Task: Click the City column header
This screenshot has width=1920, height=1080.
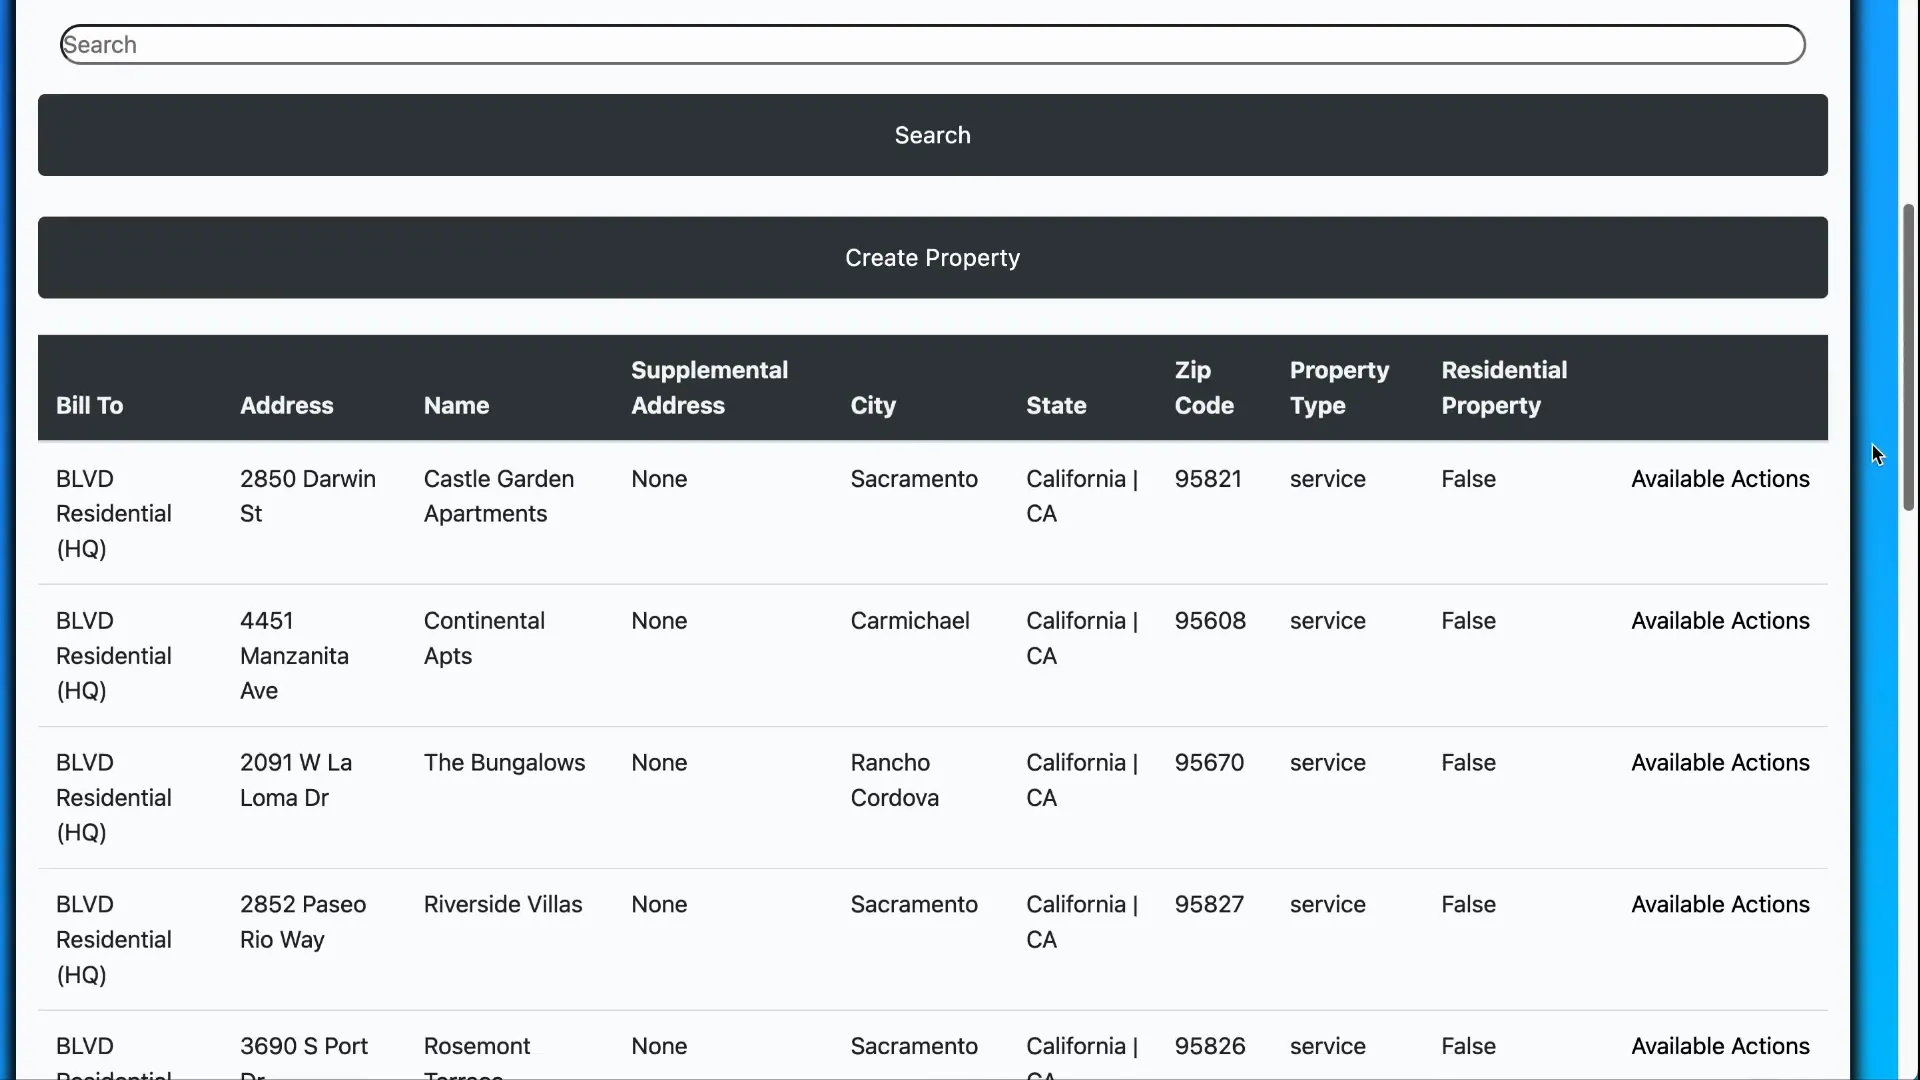Action: pyautogui.click(x=872, y=405)
